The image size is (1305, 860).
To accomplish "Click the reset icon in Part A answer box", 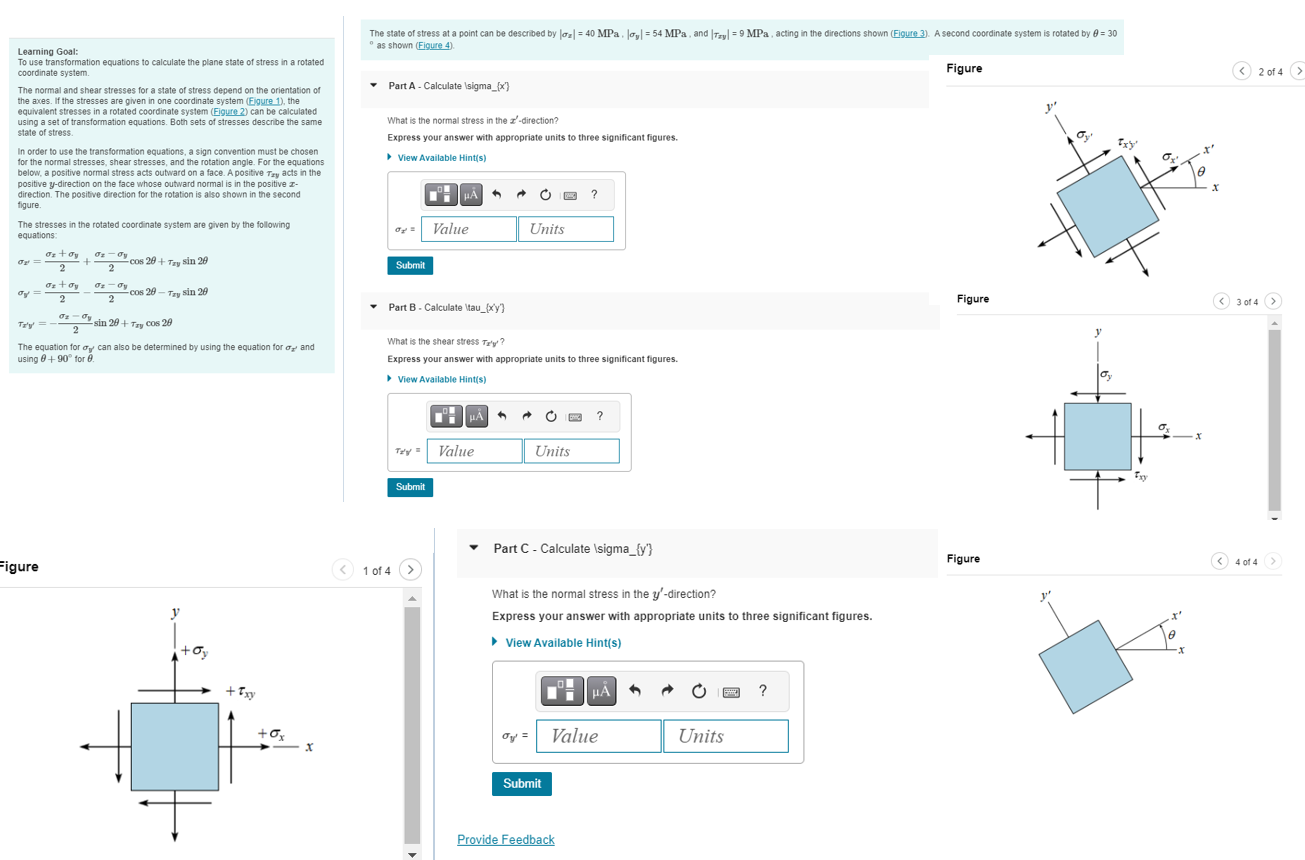I will click(546, 194).
